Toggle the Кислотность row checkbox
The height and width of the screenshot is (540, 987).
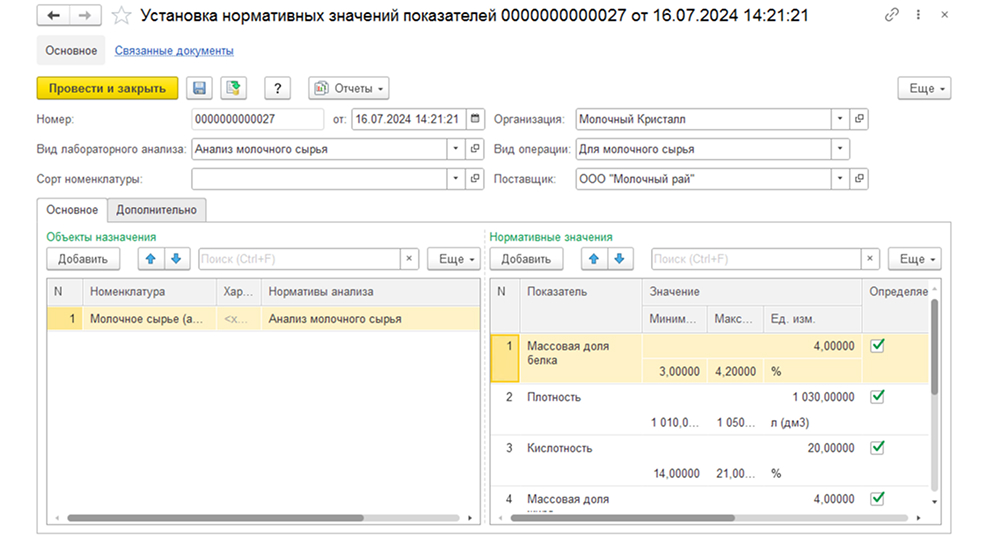tap(877, 447)
